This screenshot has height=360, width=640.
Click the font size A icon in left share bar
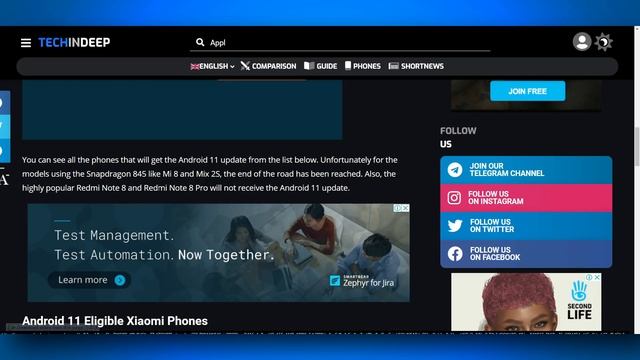click(x=4, y=179)
